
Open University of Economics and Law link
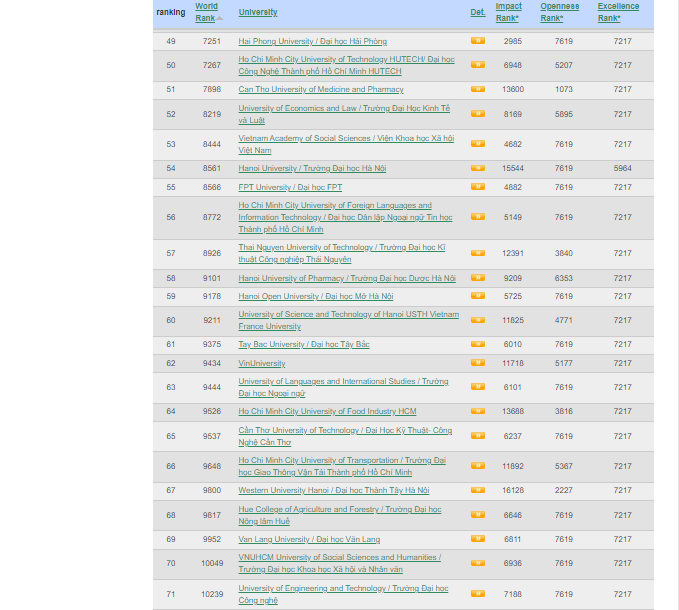[x=344, y=114]
